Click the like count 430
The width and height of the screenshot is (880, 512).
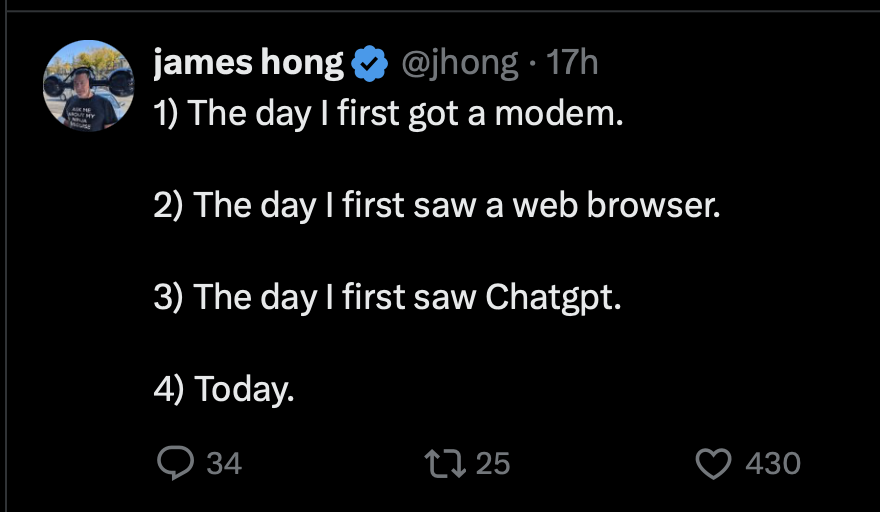[x=773, y=463]
